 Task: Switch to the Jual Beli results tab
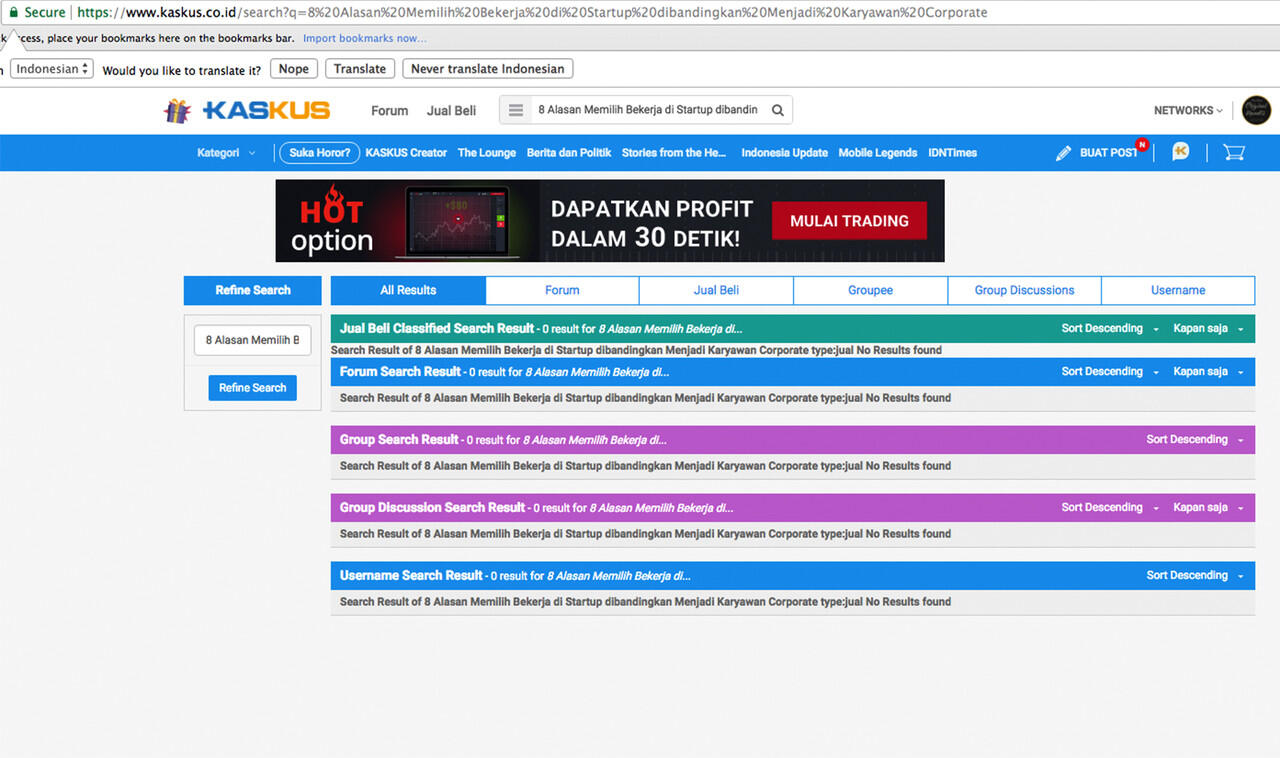click(x=716, y=290)
